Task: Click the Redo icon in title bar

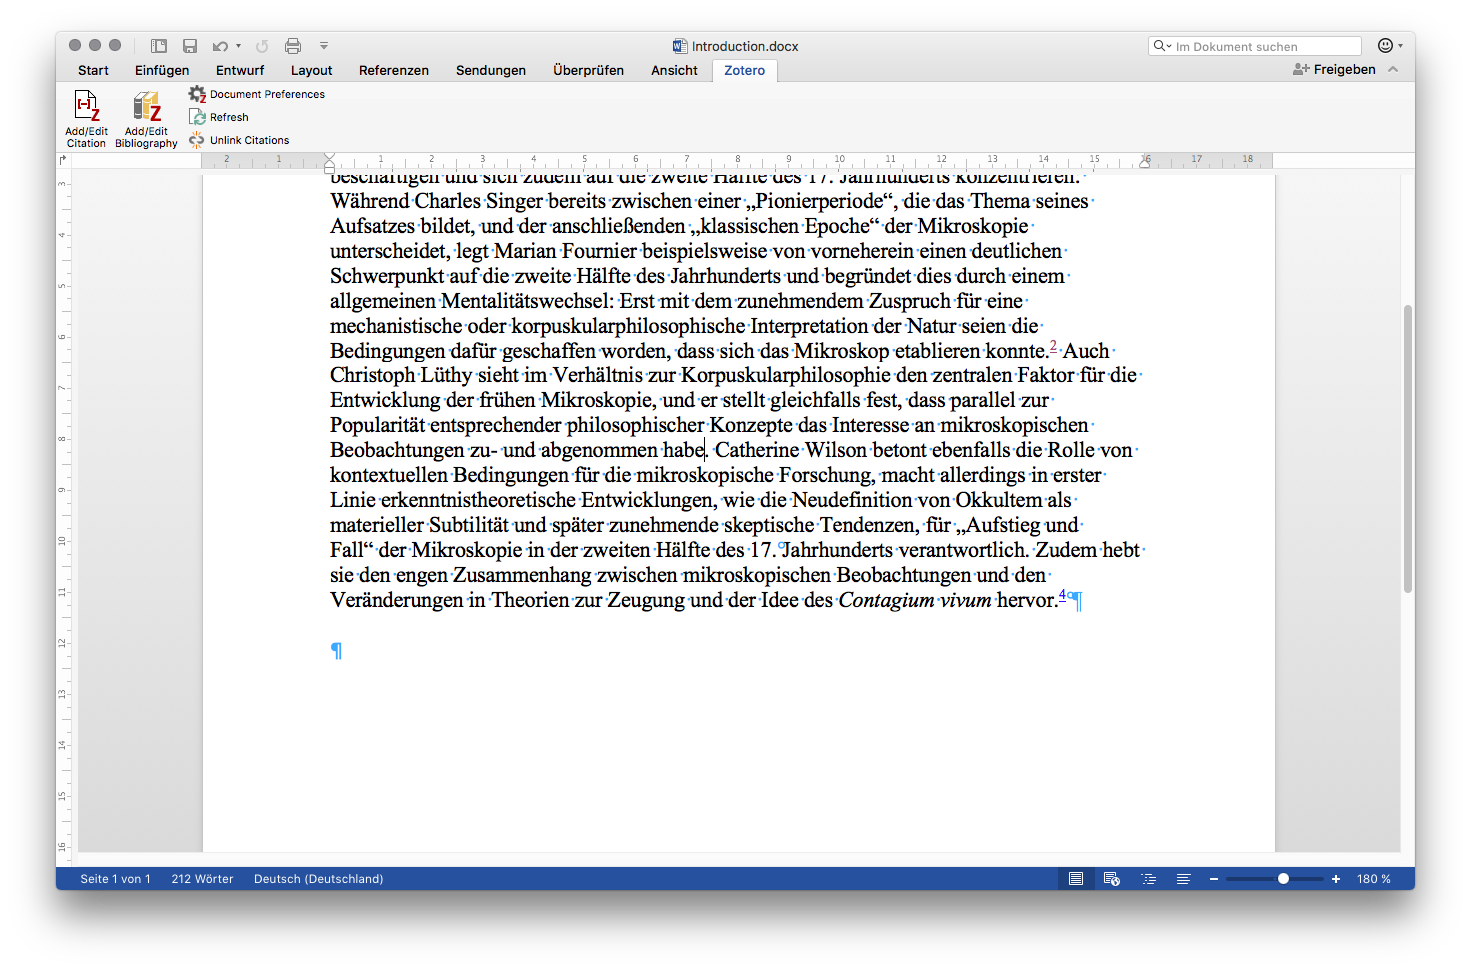Action: click(x=262, y=46)
